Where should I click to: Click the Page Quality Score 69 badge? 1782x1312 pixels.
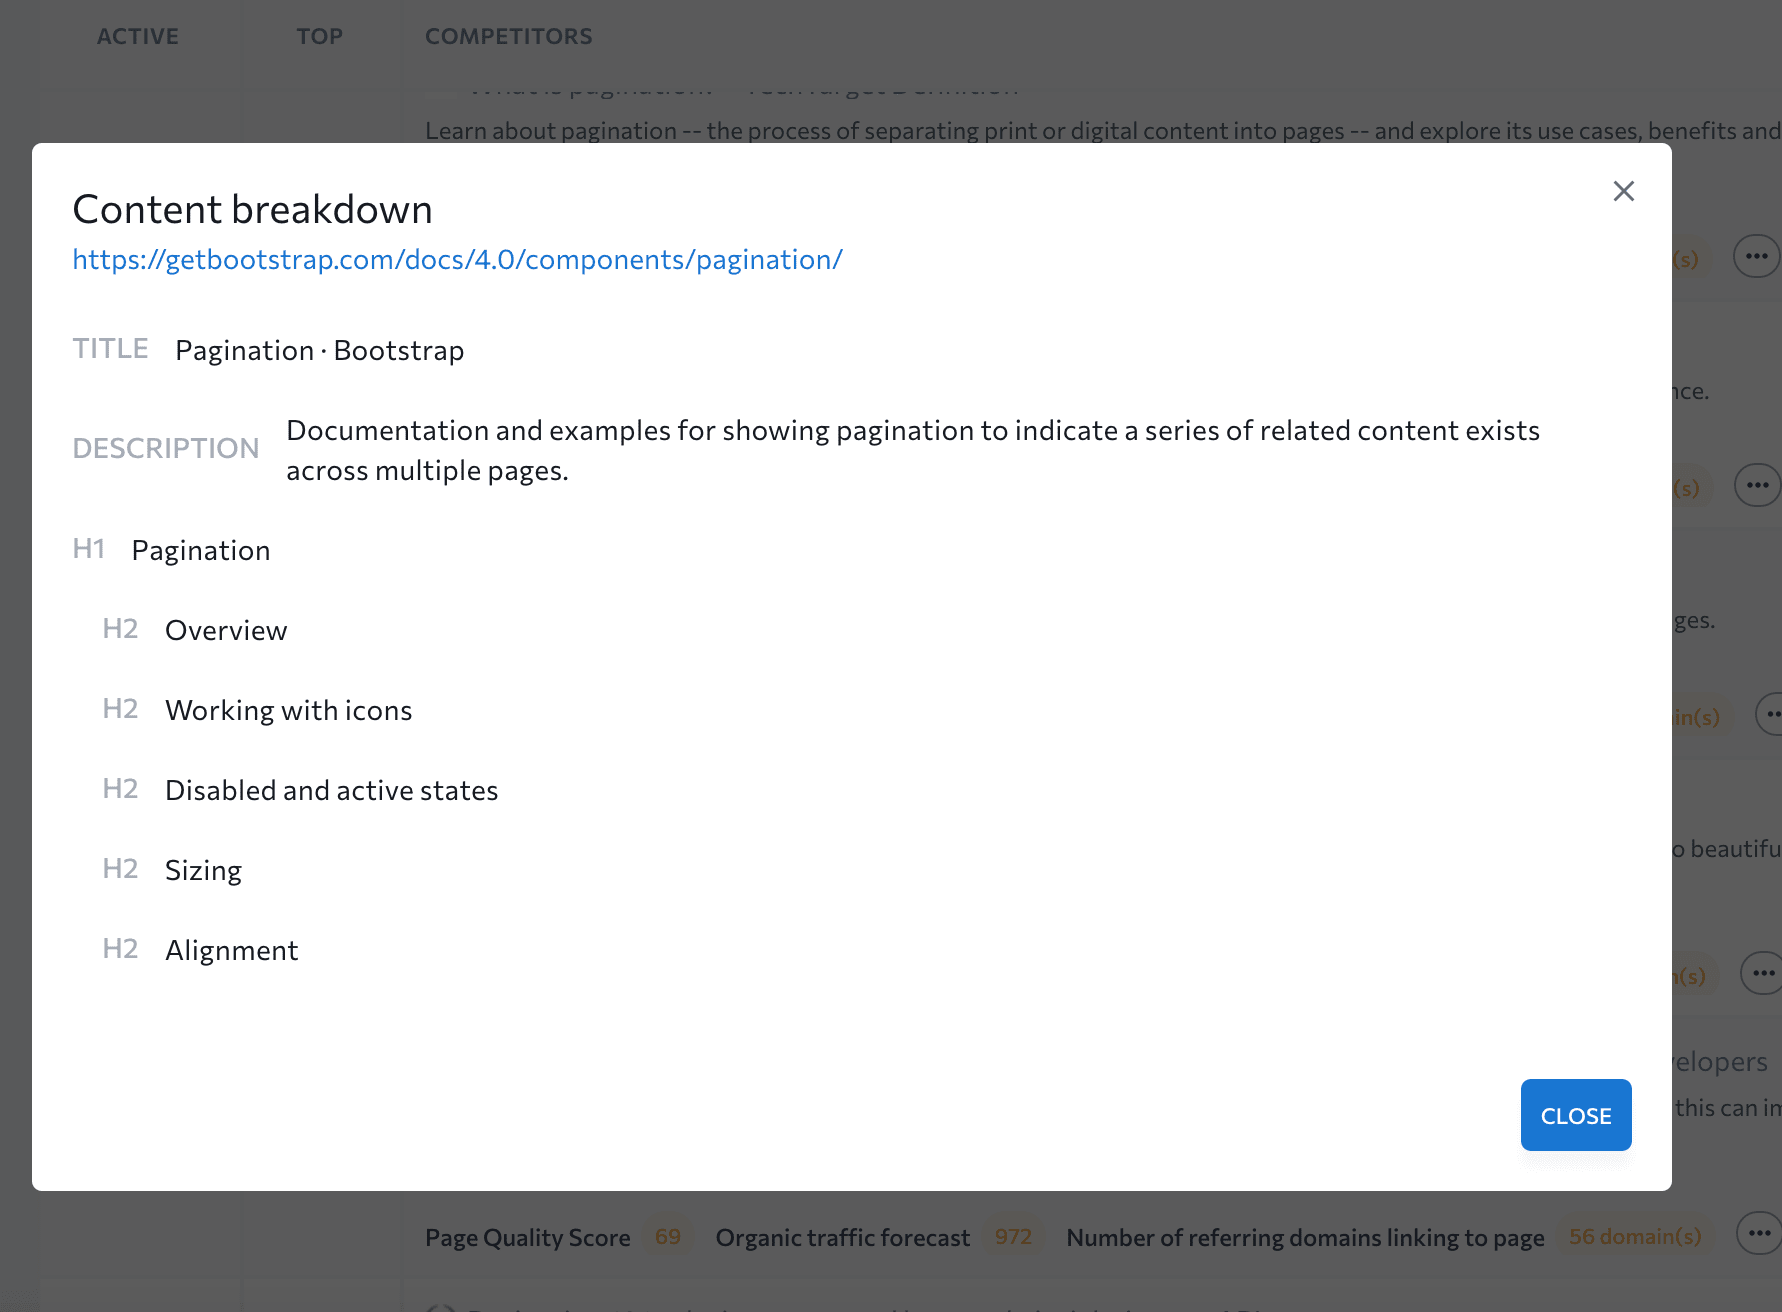[667, 1237]
